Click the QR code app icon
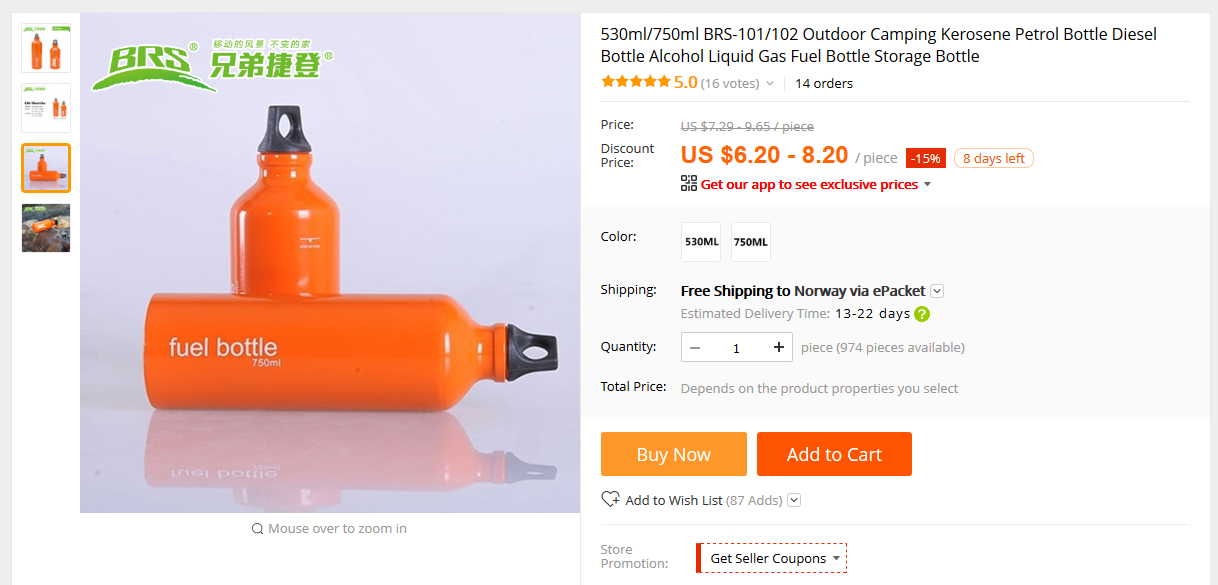Screen dimensions: 1218x585 pyautogui.click(x=688, y=183)
